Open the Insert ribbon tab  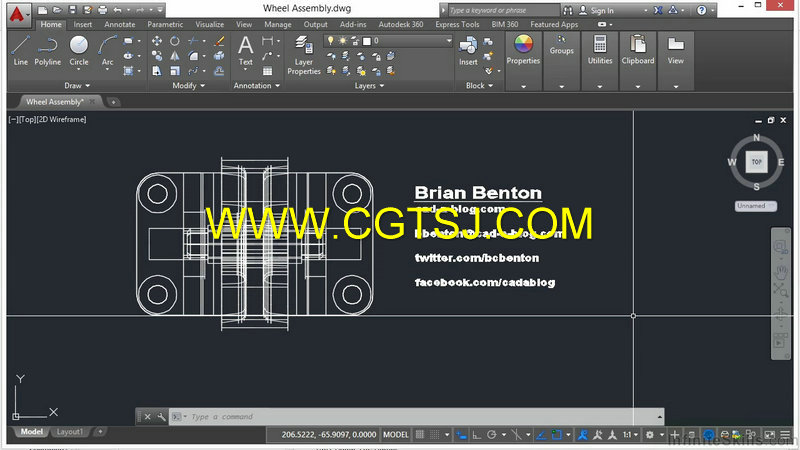[83, 24]
